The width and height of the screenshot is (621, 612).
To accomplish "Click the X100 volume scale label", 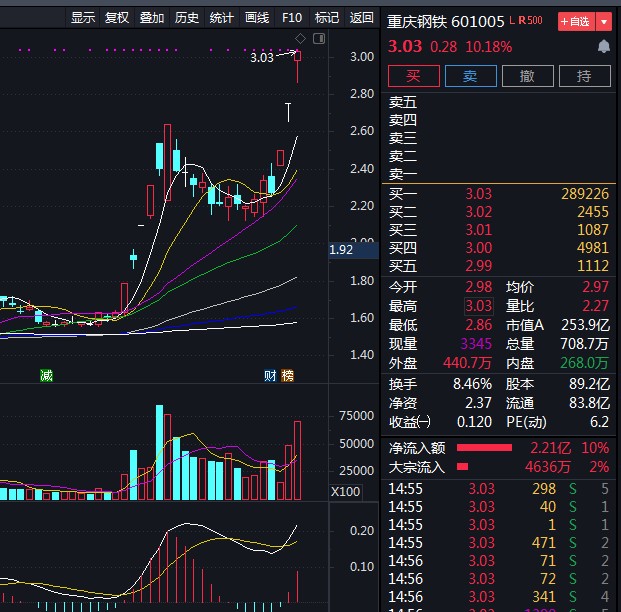I will pos(345,492).
